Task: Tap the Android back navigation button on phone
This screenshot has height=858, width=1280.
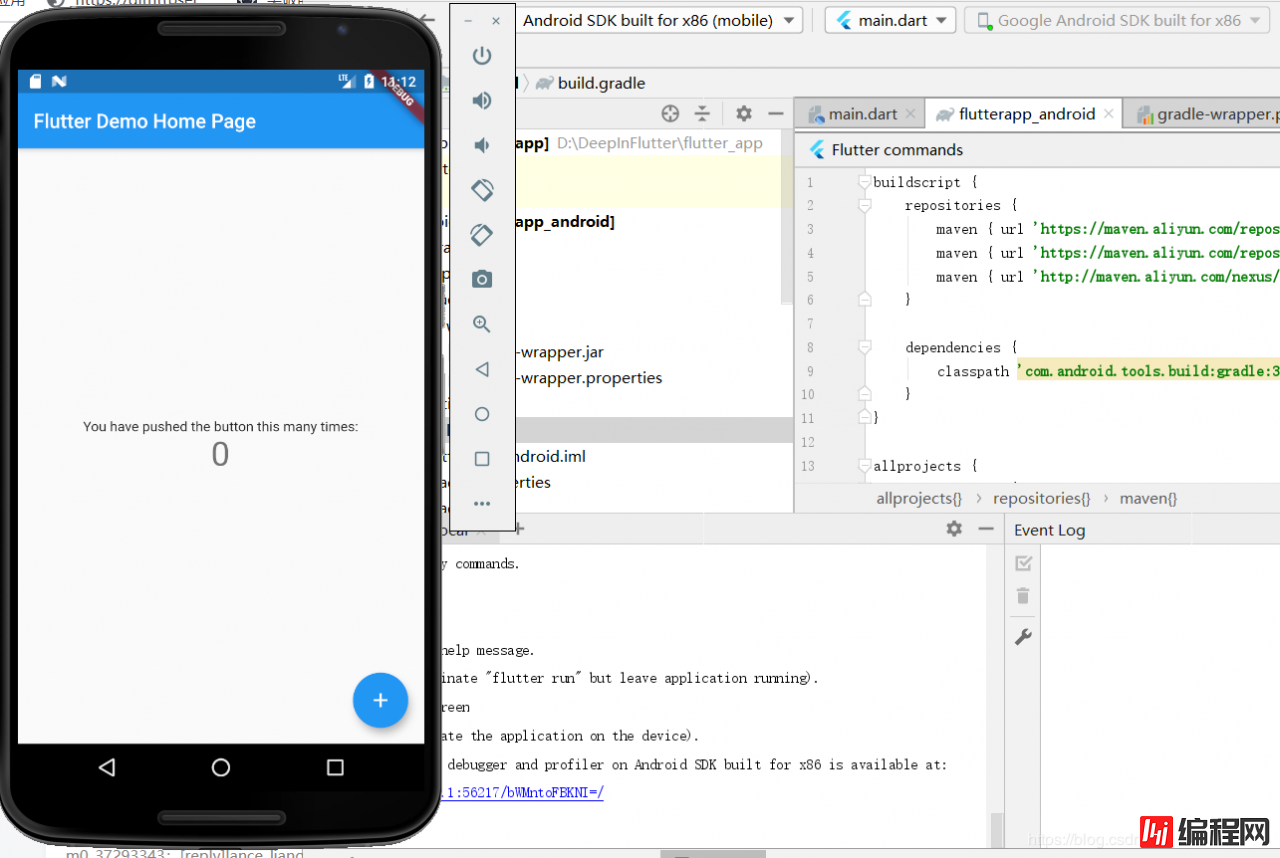Action: [107, 767]
